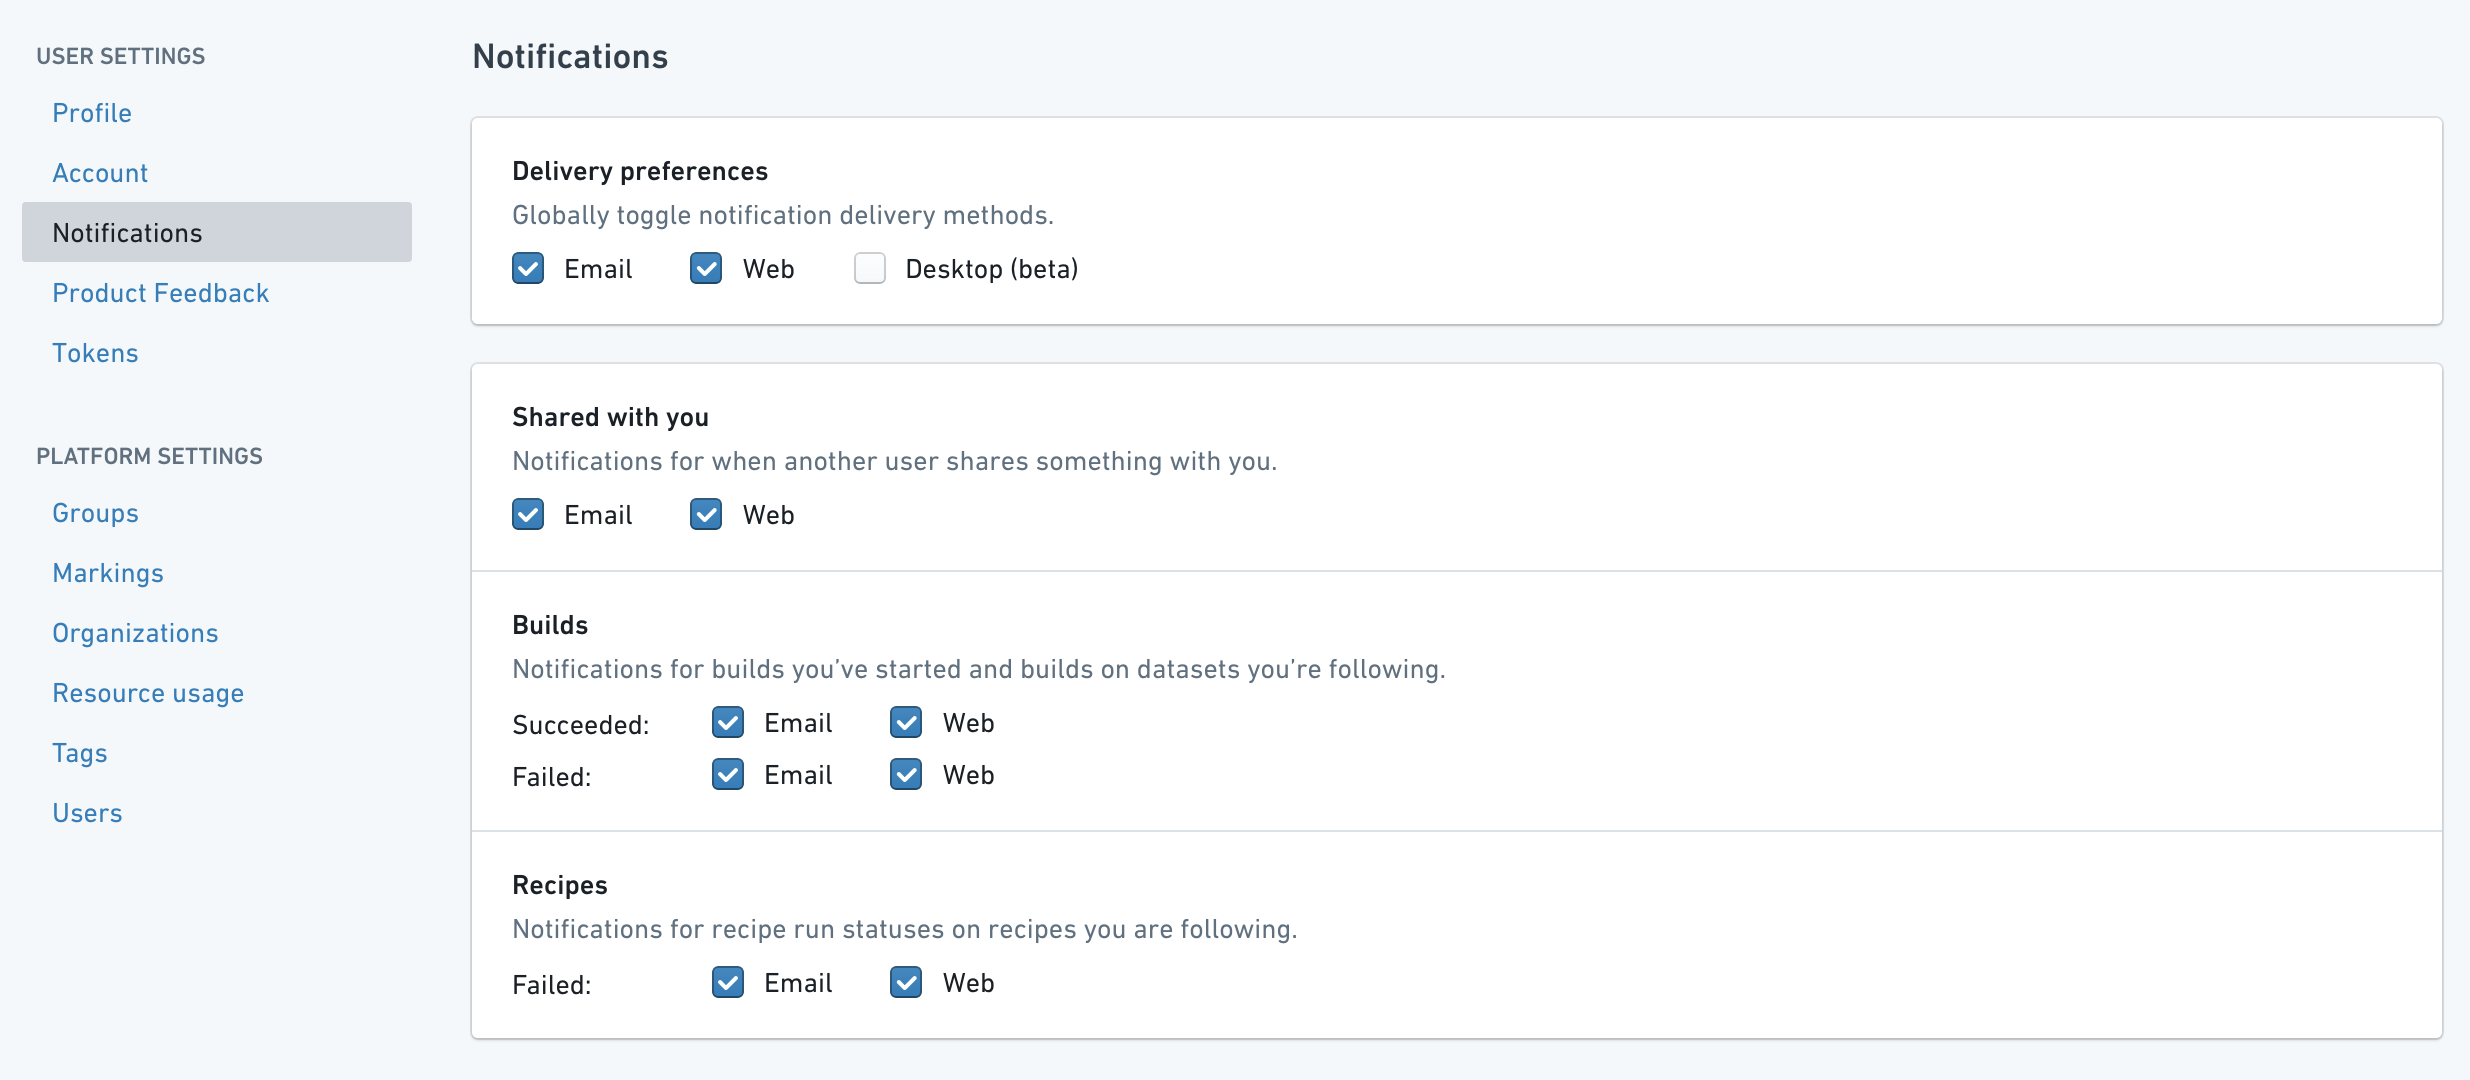Click the 'Succeeded:' label in Builds
This screenshot has width=2470, height=1080.
coord(581,725)
